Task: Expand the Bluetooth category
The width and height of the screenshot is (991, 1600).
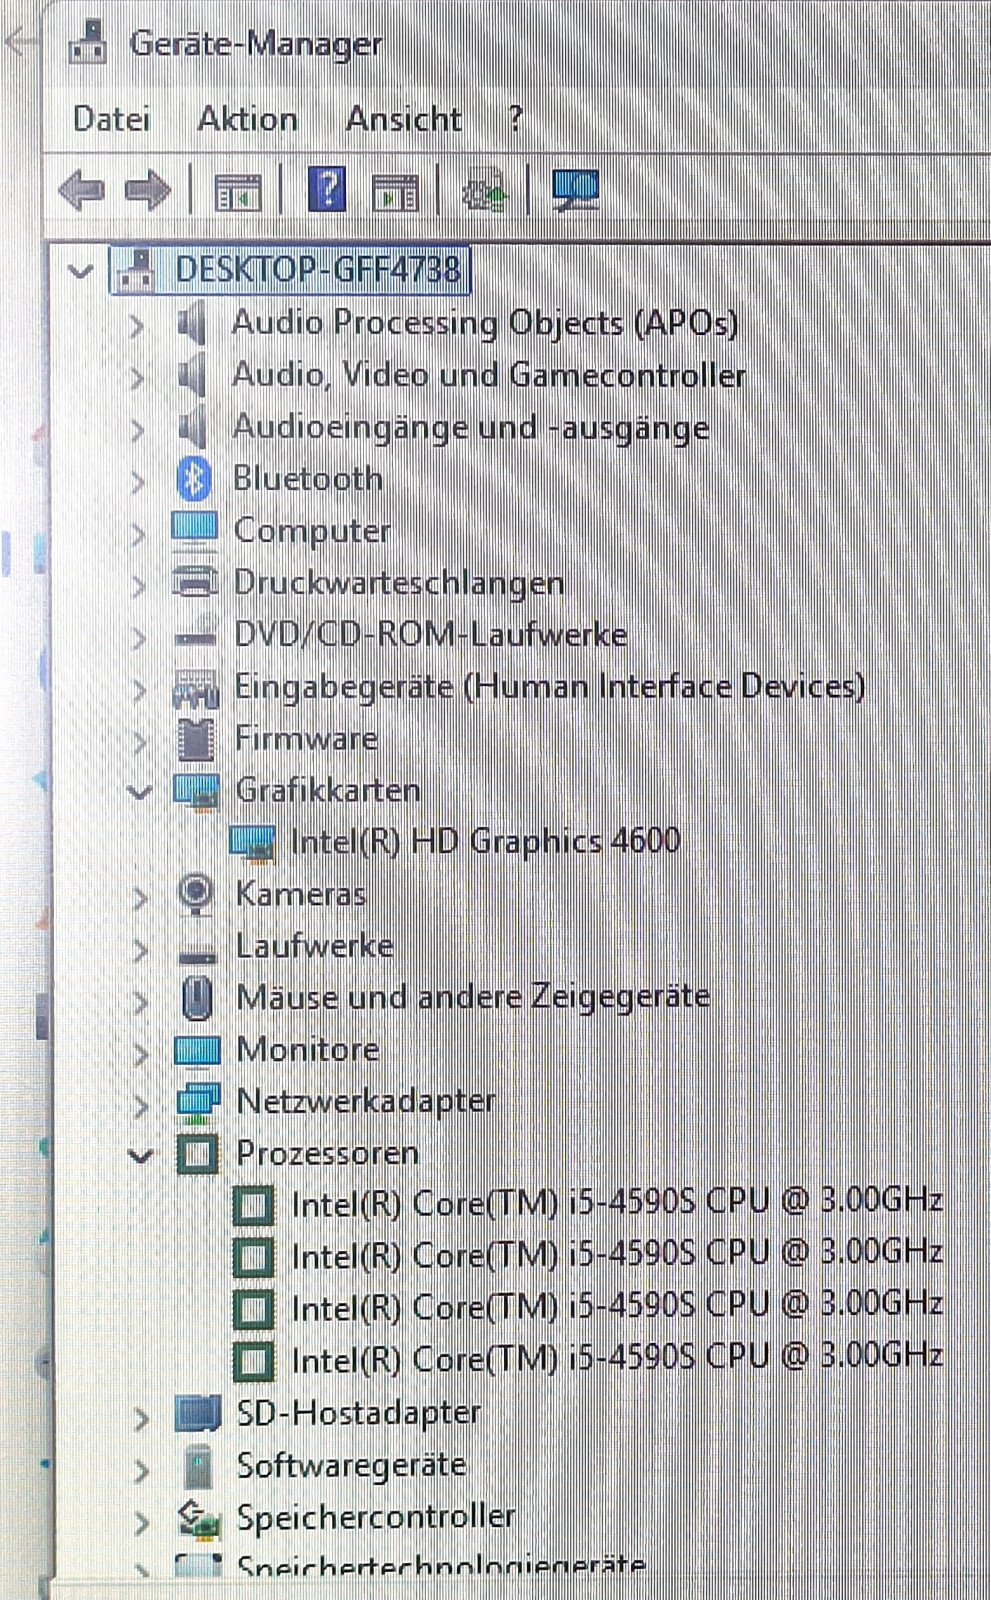Action: [x=137, y=481]
